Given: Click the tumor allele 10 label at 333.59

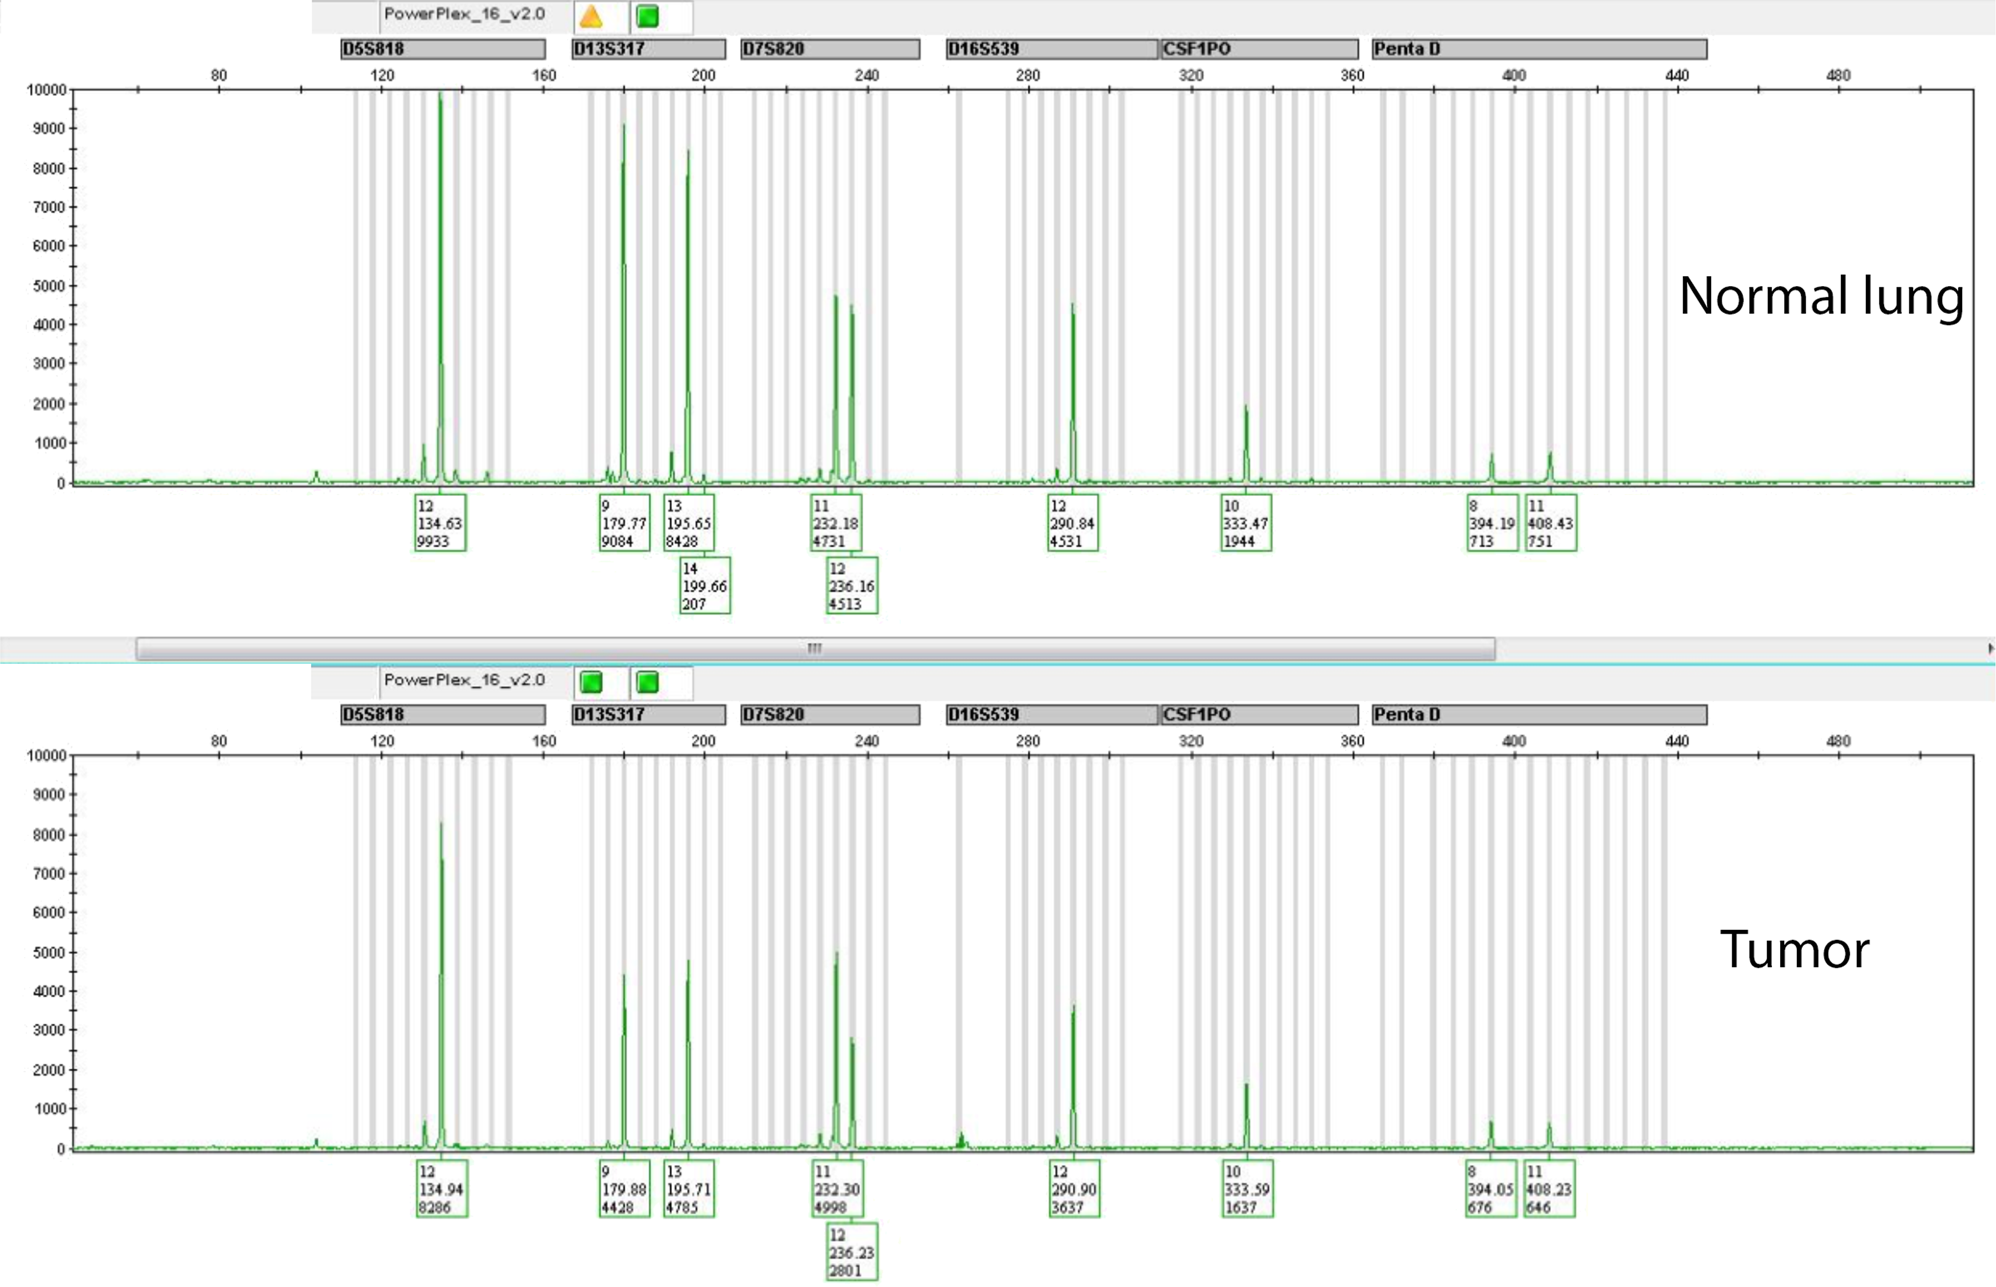Looking at the screenshot, I should tap(1247, 1189).
